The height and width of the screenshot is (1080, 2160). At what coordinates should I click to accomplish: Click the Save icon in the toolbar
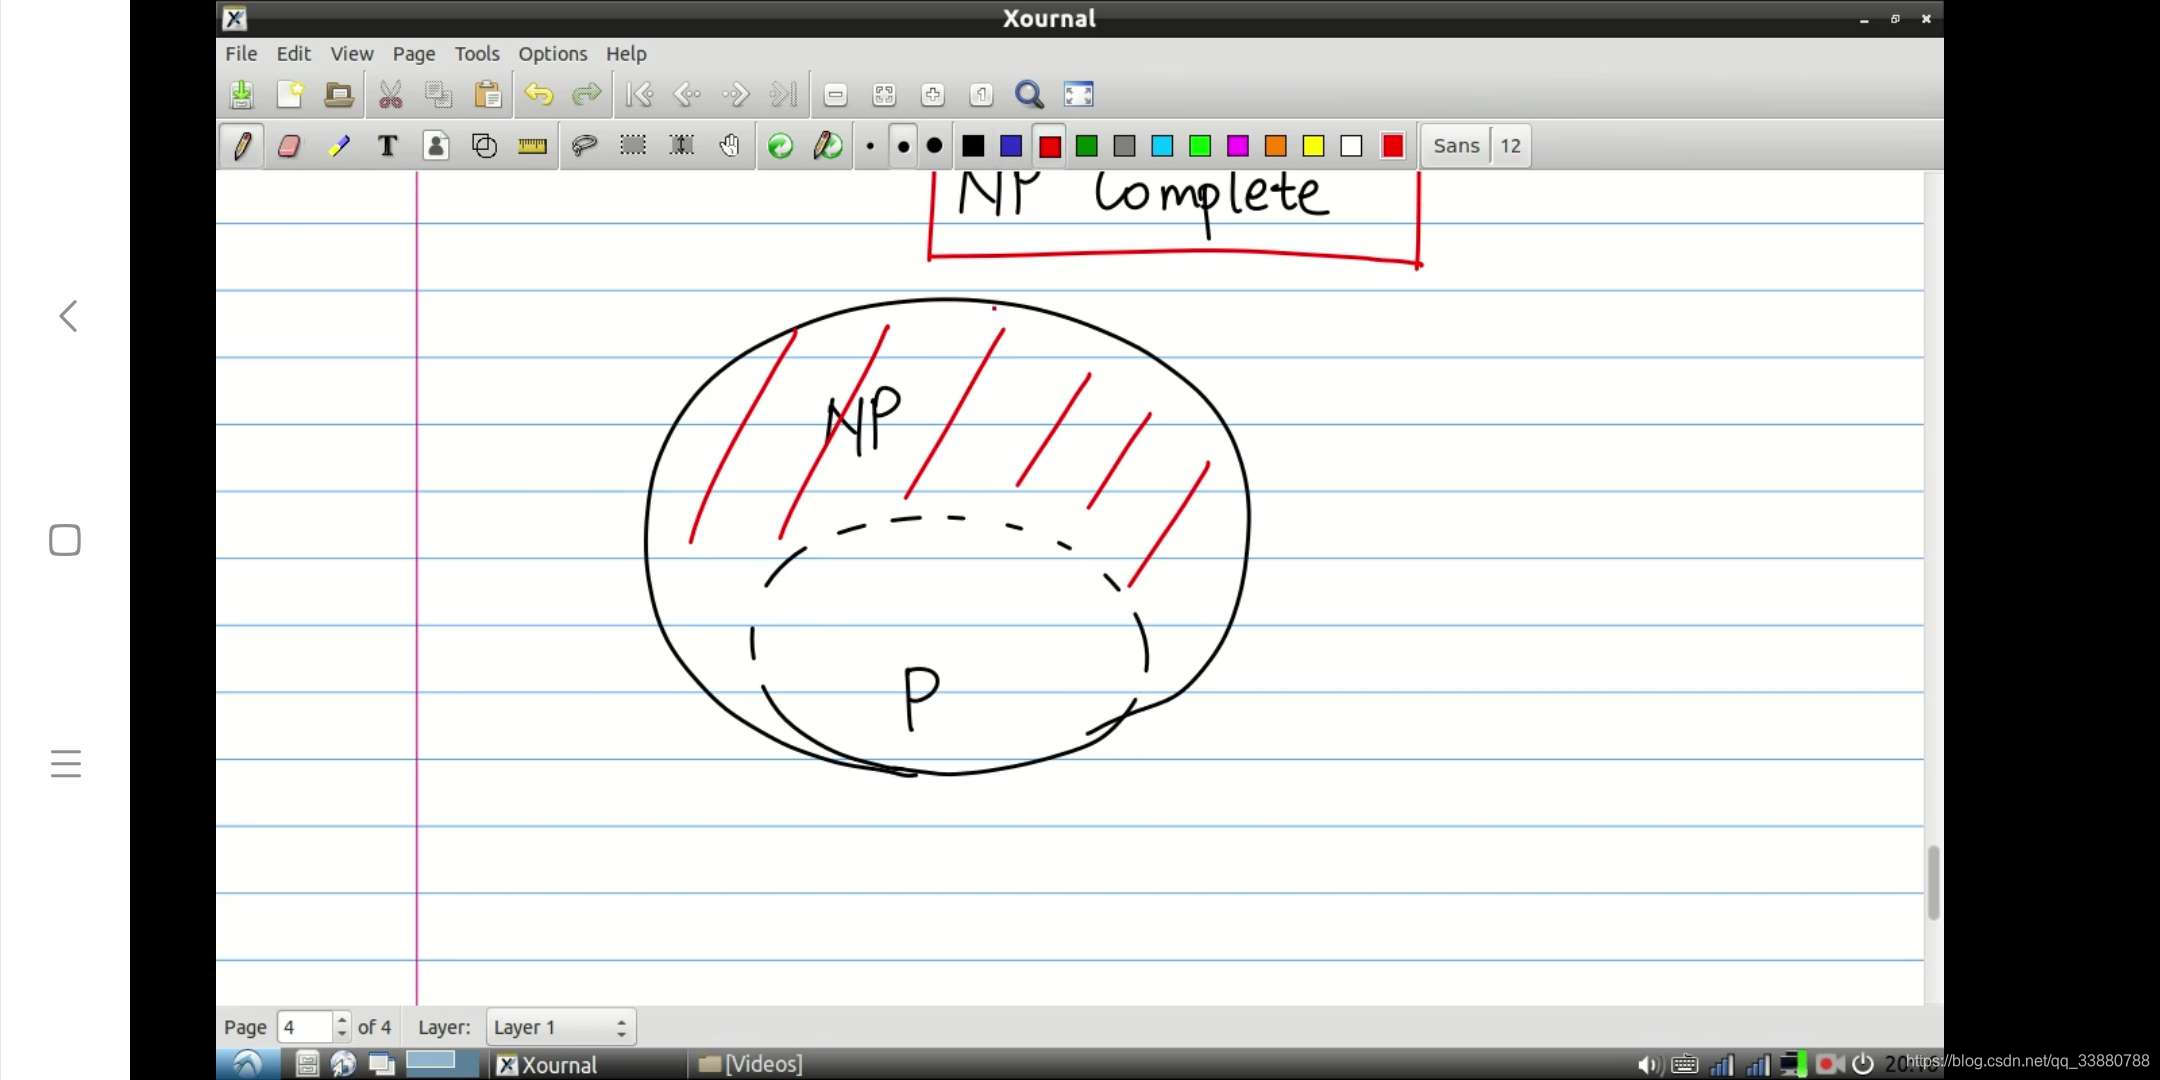241,94
